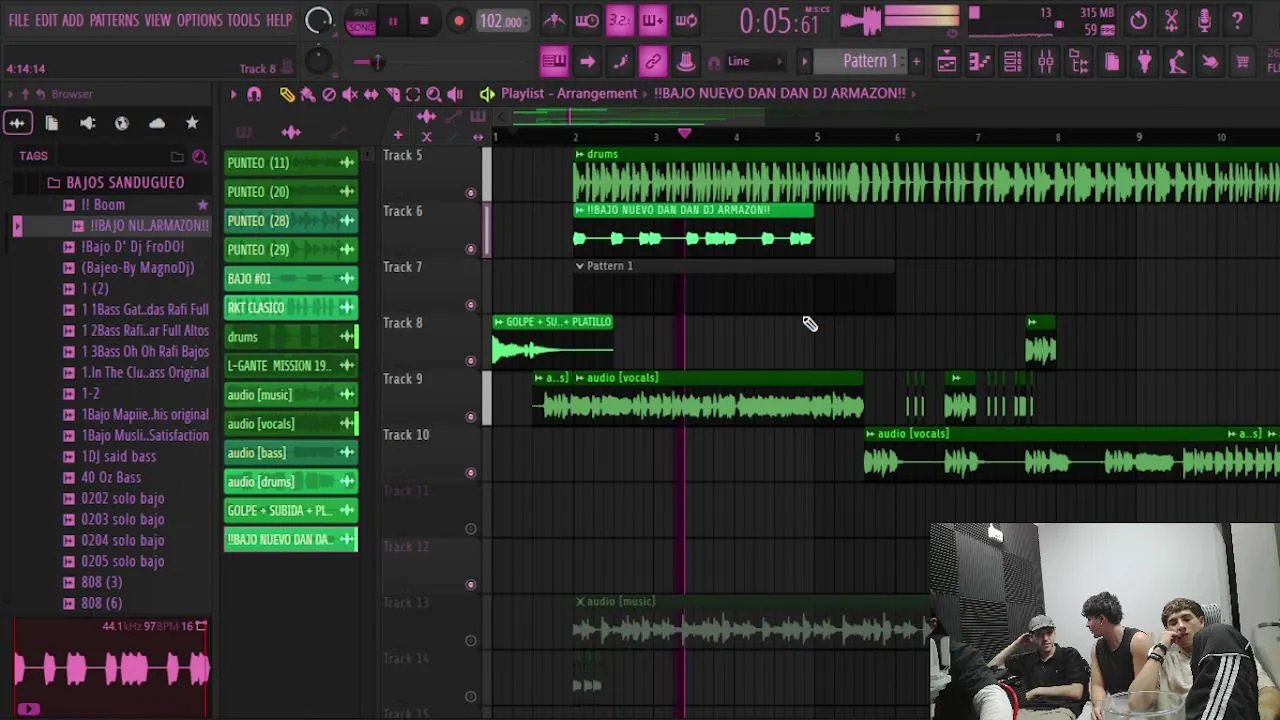
Task: Open the OPTIONS menu
Action: (x=199, y=20)
